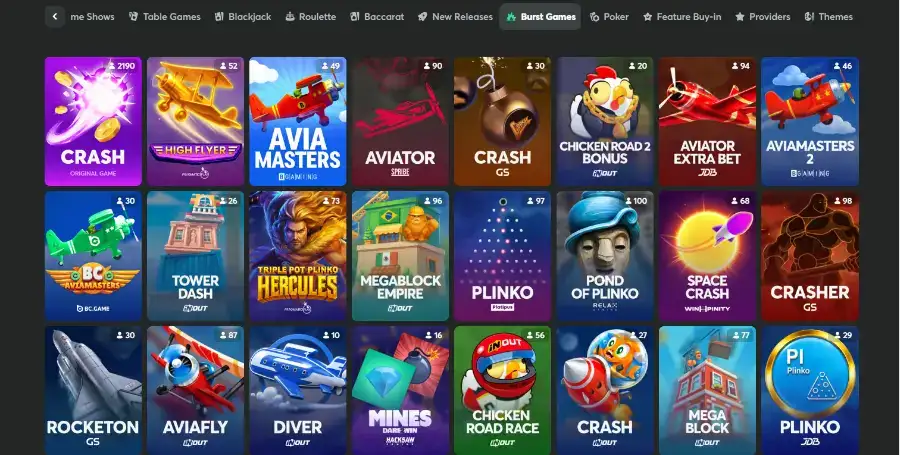Click the left scroll arrow in category bar
The height and width of the screenshot is (455, 900).
tap(55, 17)
